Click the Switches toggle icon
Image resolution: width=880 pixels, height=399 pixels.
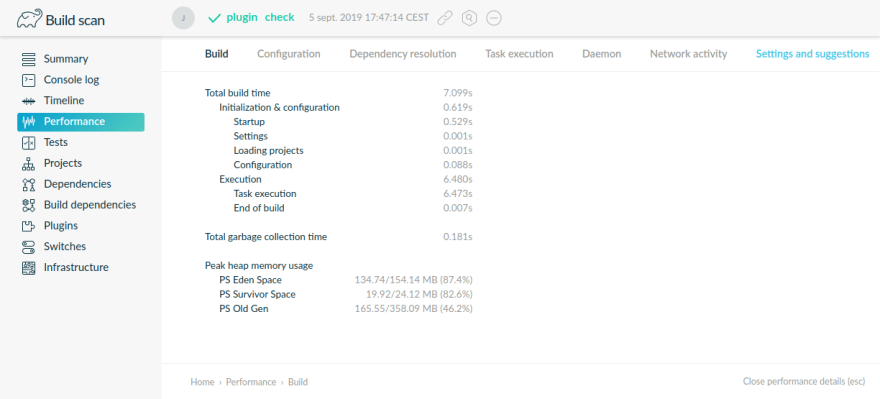28,246
